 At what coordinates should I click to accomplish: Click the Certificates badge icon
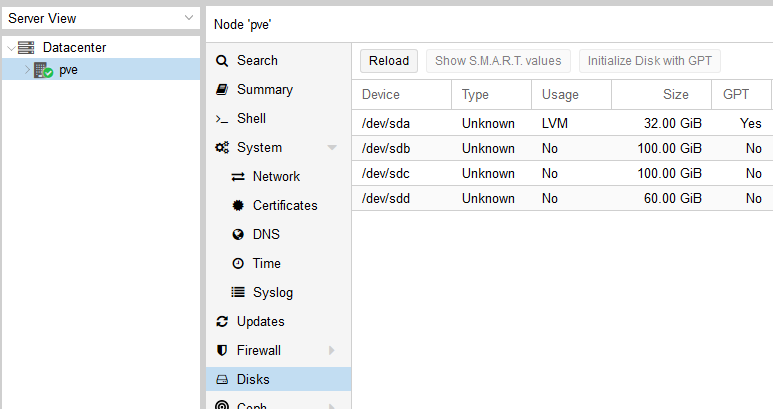click(x=238, y=205)
